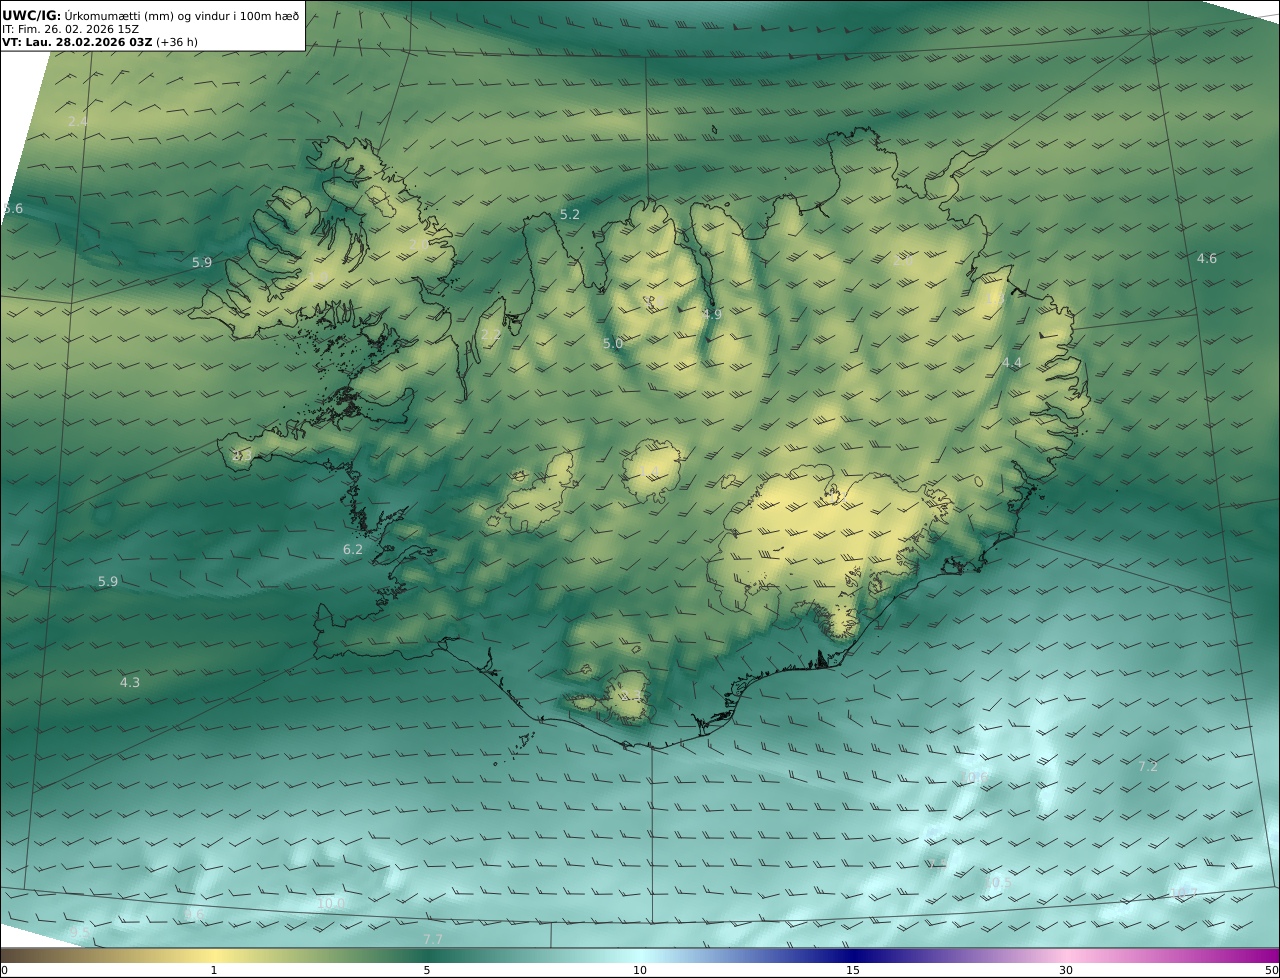Click the 6.2 value label near the west coast
The width and height of the screenshot is (1280, 978).
(x=353, y=549)
